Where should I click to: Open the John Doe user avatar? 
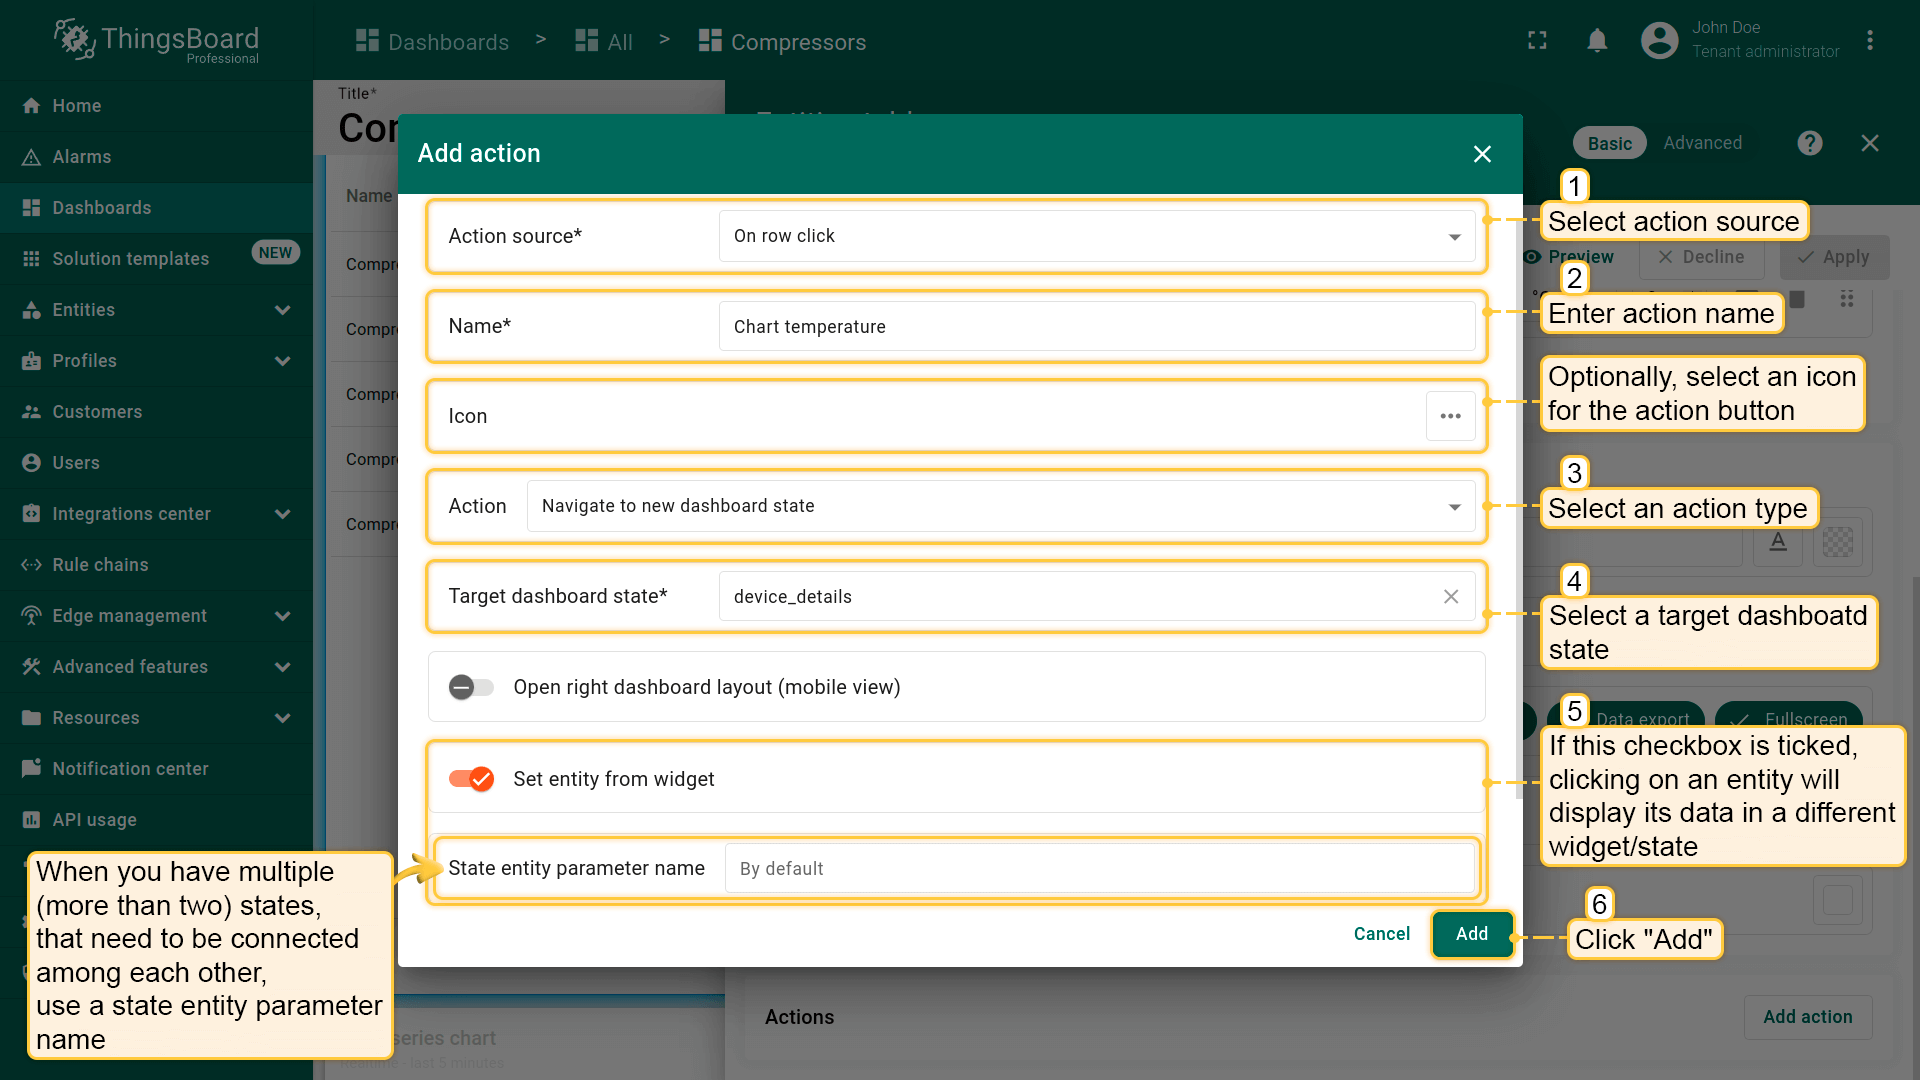1659,41
